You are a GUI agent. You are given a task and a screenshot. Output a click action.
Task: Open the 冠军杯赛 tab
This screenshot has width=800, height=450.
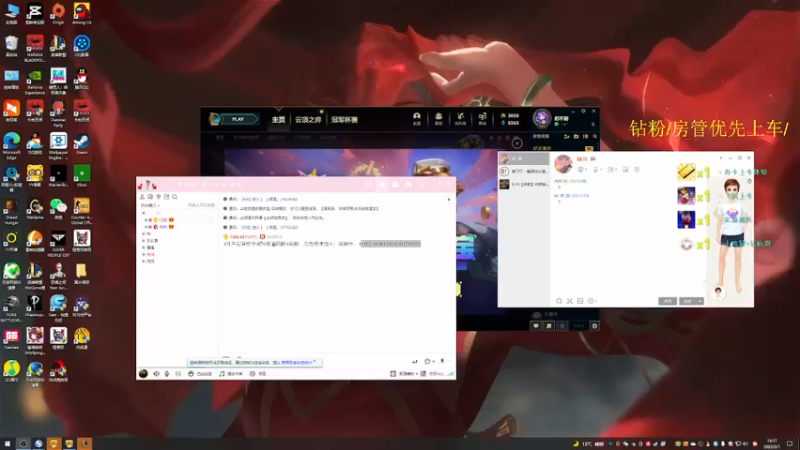pos(344,119)
